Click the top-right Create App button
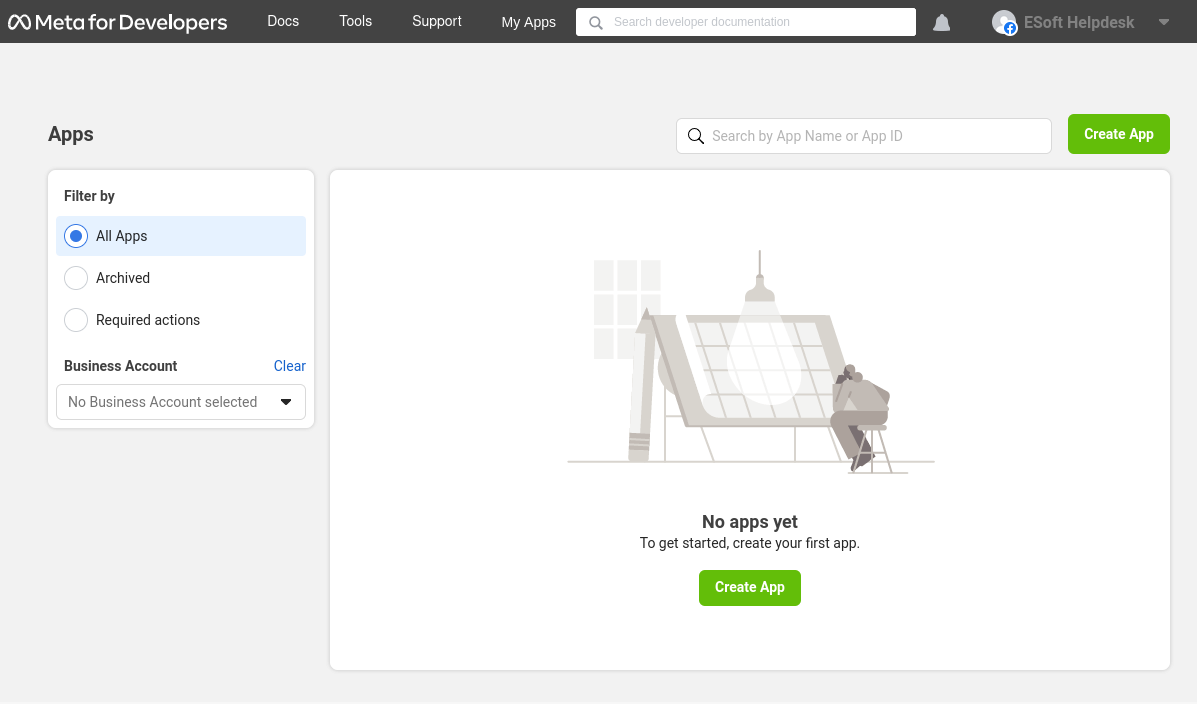Screen dimensions: 1197x704 (x=1118, y=134)
